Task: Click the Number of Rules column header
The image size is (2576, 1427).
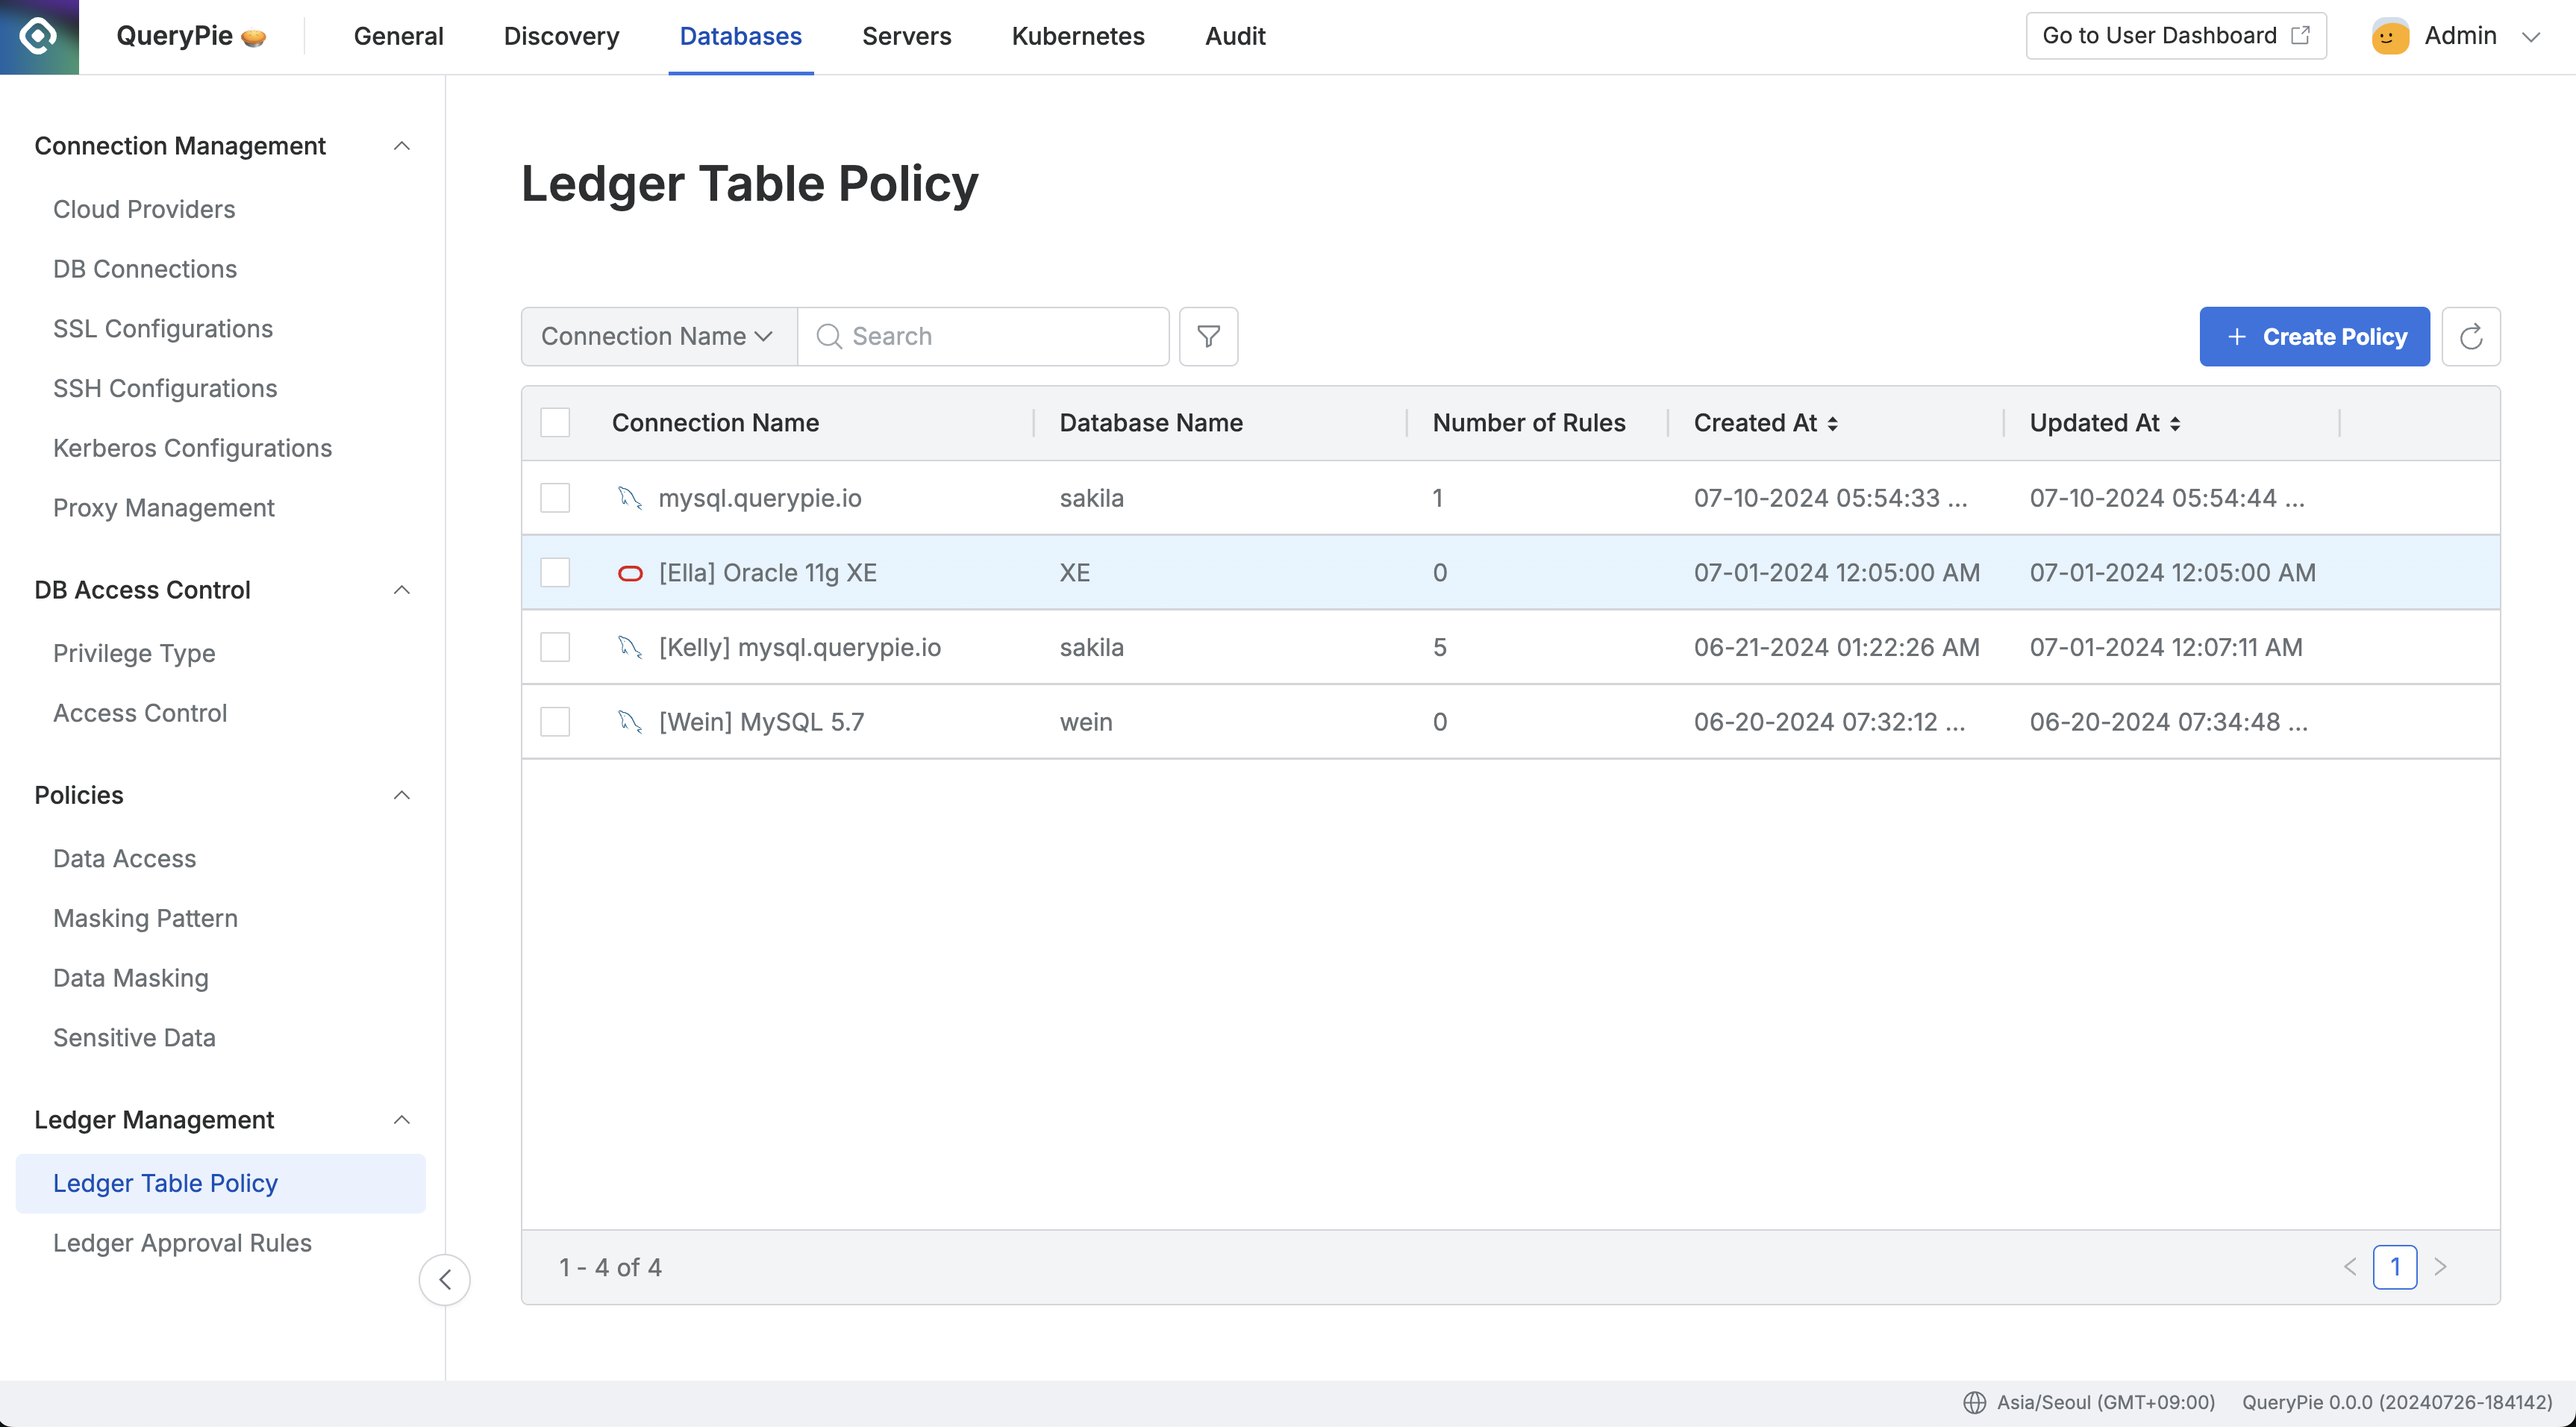Action: 1529,423
